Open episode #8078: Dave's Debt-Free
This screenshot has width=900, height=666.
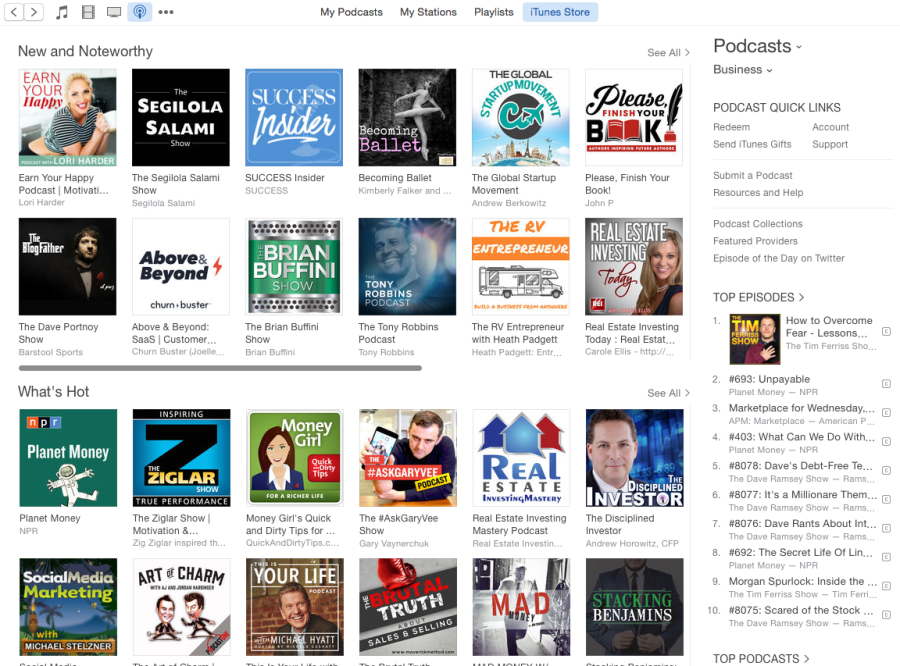coord(801,466)
